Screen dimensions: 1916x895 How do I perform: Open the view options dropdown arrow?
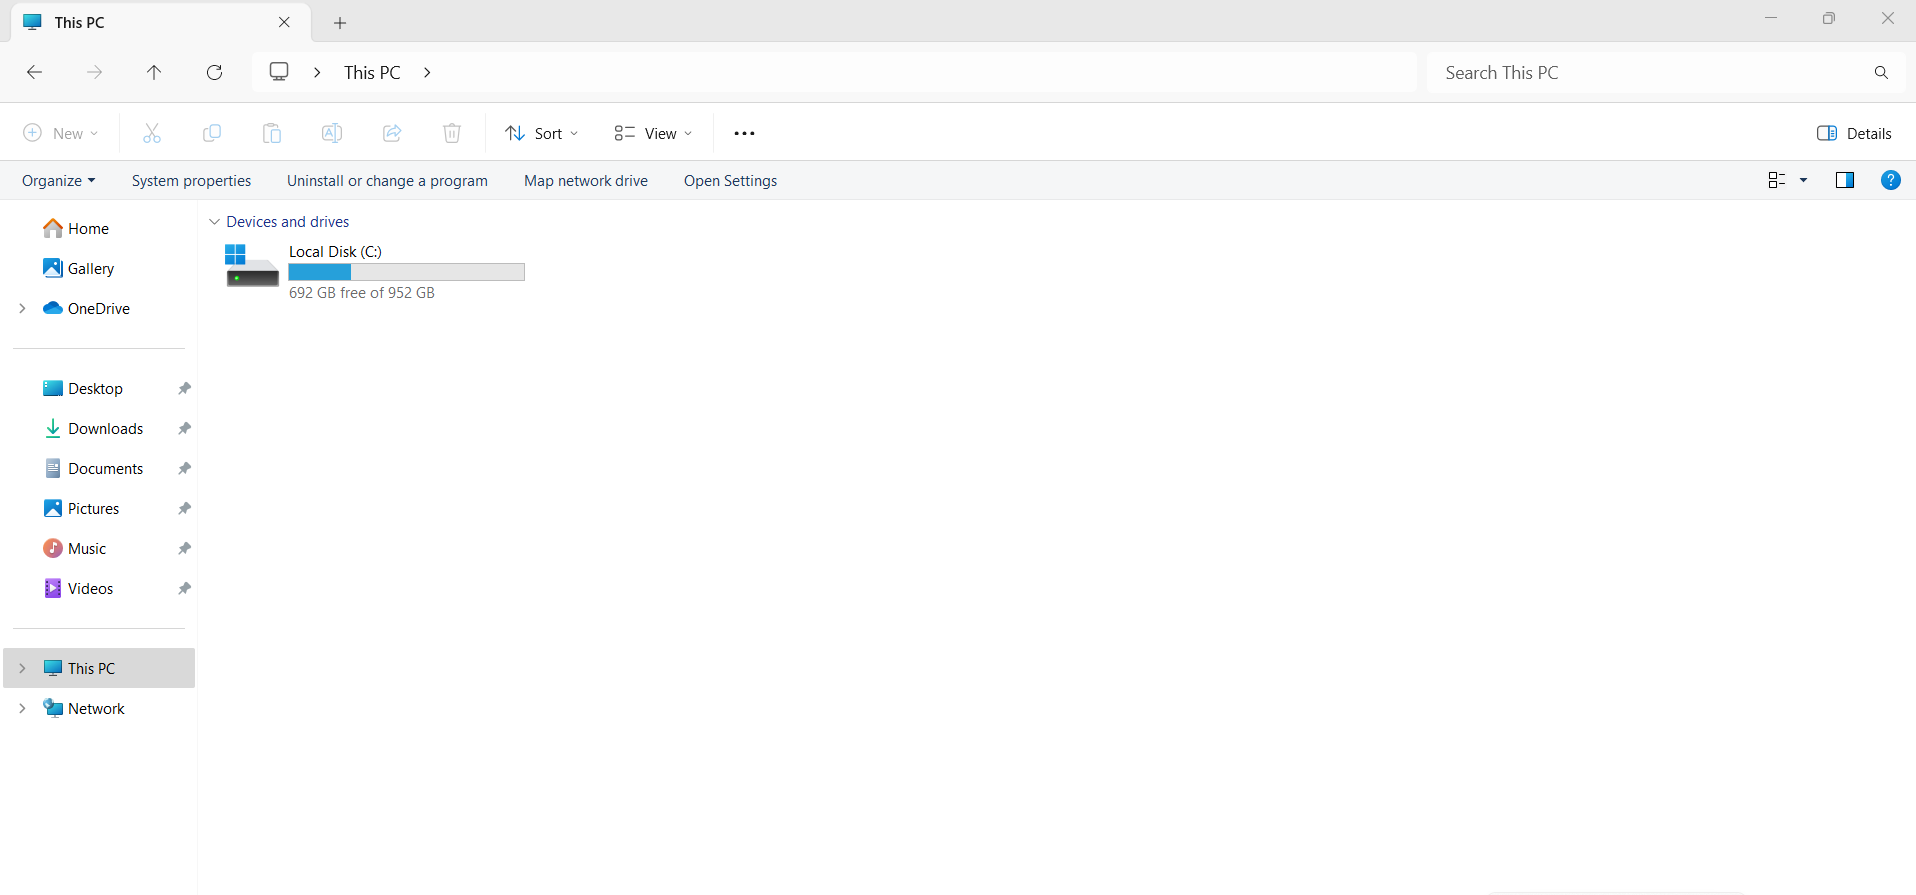point(1804,180)
